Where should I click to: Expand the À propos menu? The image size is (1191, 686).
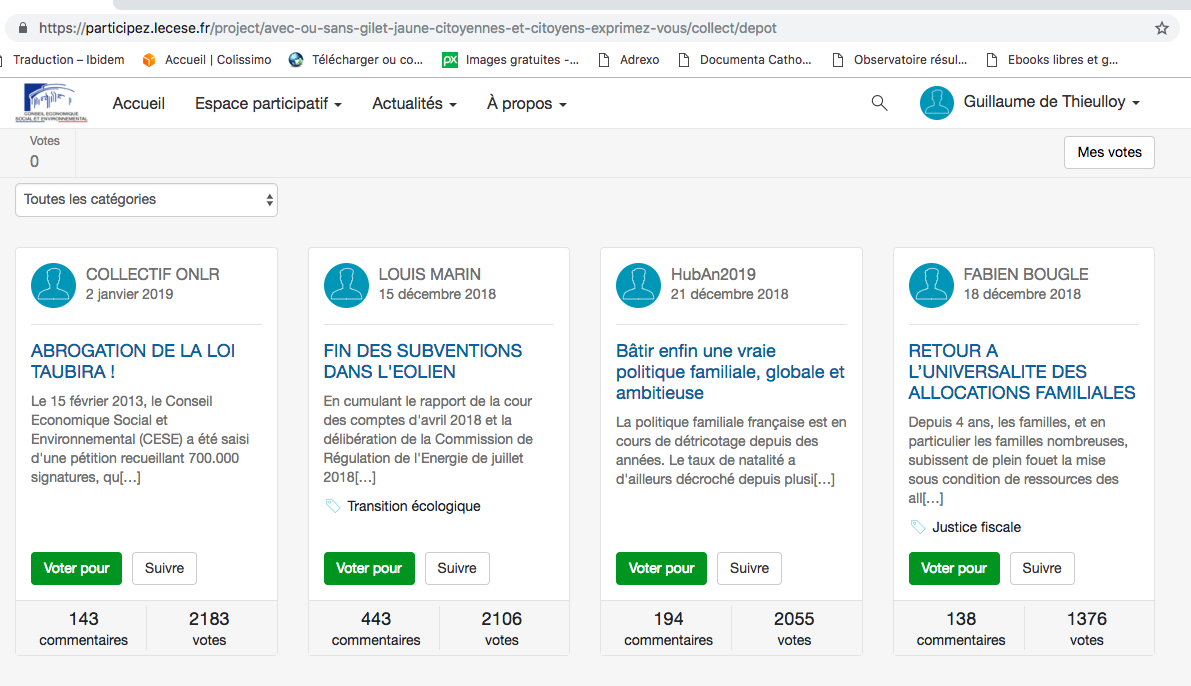tap(526, 104)
